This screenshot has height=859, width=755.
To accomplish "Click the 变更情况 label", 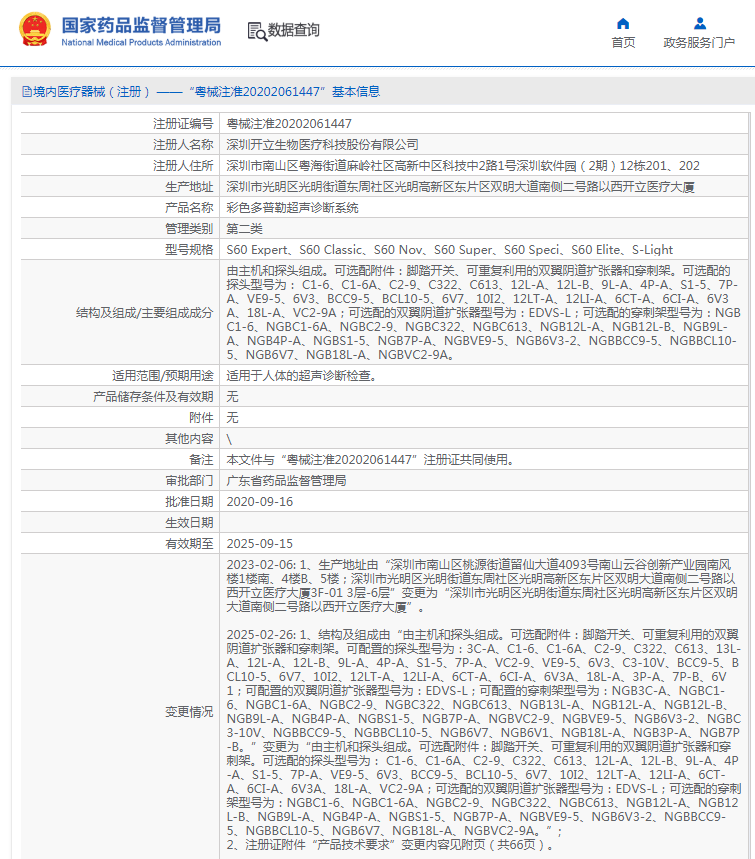I will tap(189, 712).
